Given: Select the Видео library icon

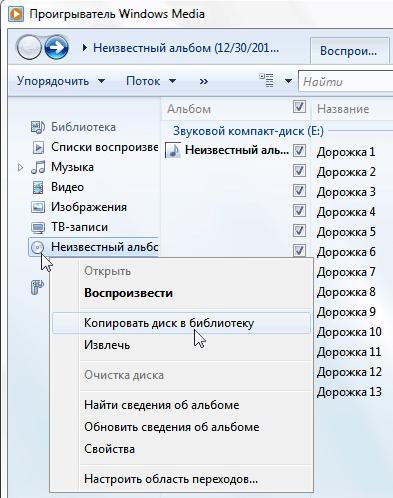Looking at the screenshot, I should (x=38, y=187).
